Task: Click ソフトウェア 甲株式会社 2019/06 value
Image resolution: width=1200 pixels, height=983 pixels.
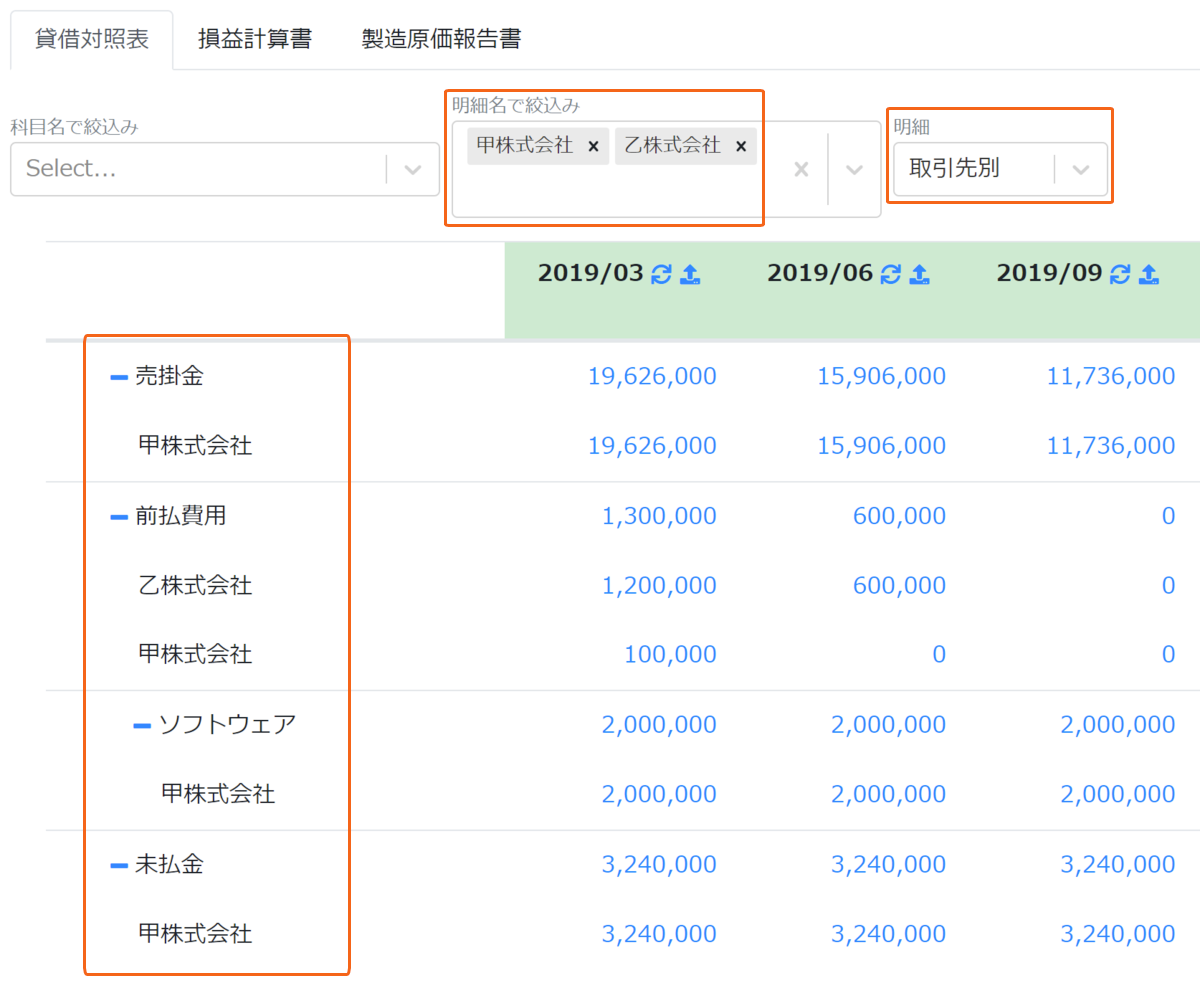Action: pos(889,794)
